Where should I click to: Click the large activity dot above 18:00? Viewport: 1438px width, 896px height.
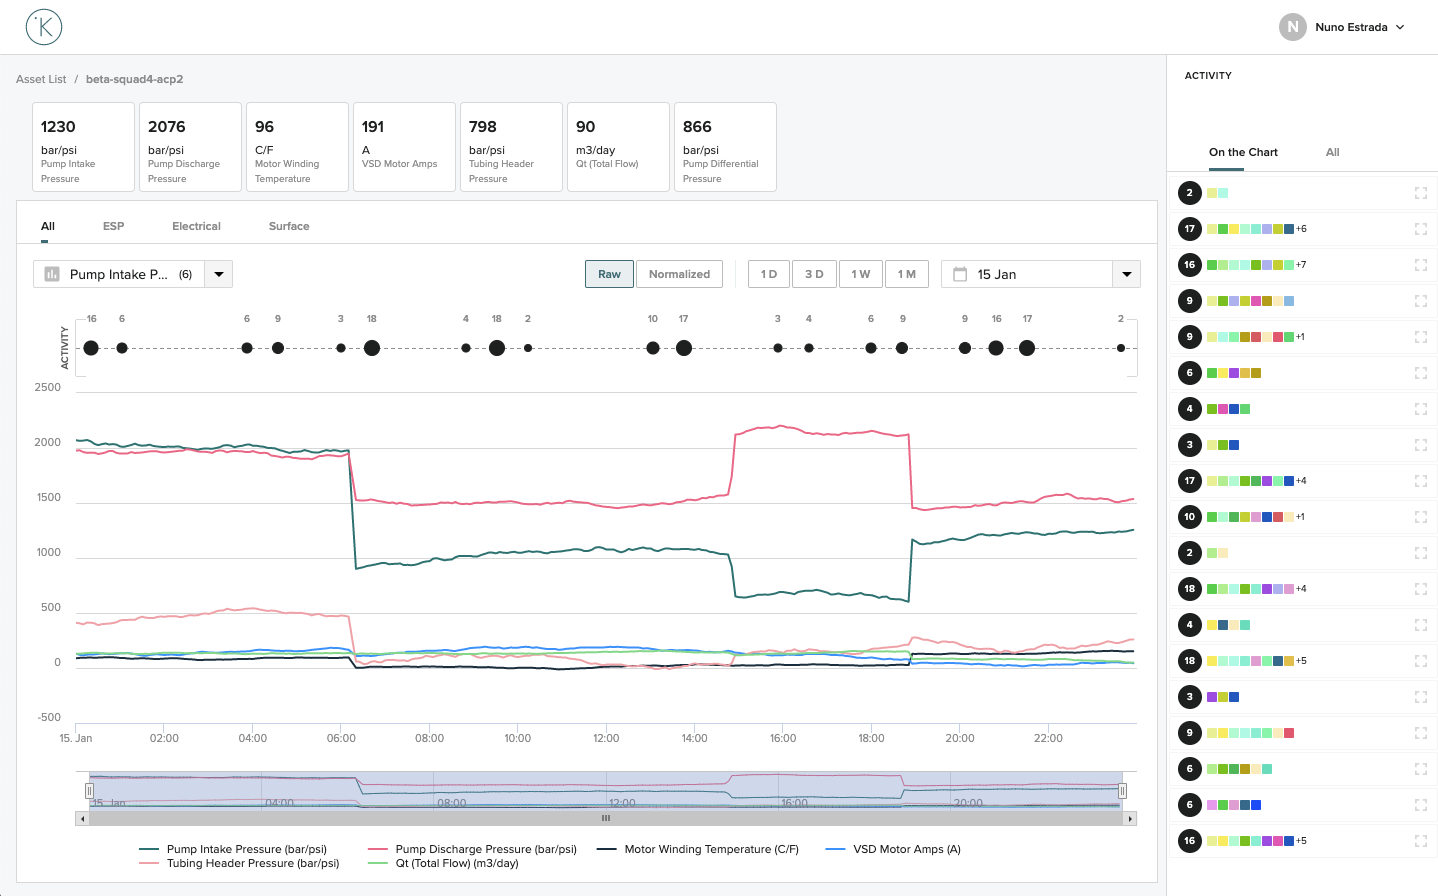coord(871,348)
